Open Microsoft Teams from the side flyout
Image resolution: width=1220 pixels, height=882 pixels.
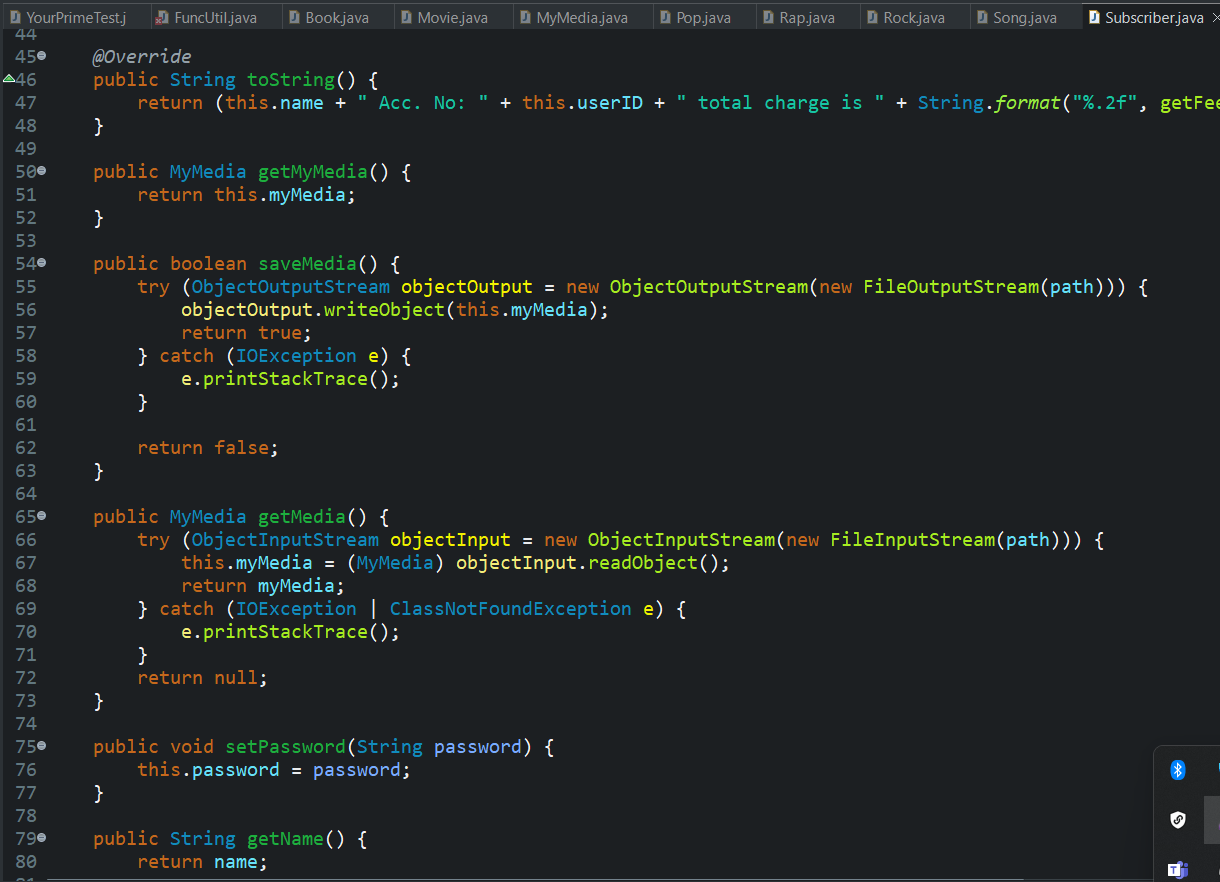1177,869
